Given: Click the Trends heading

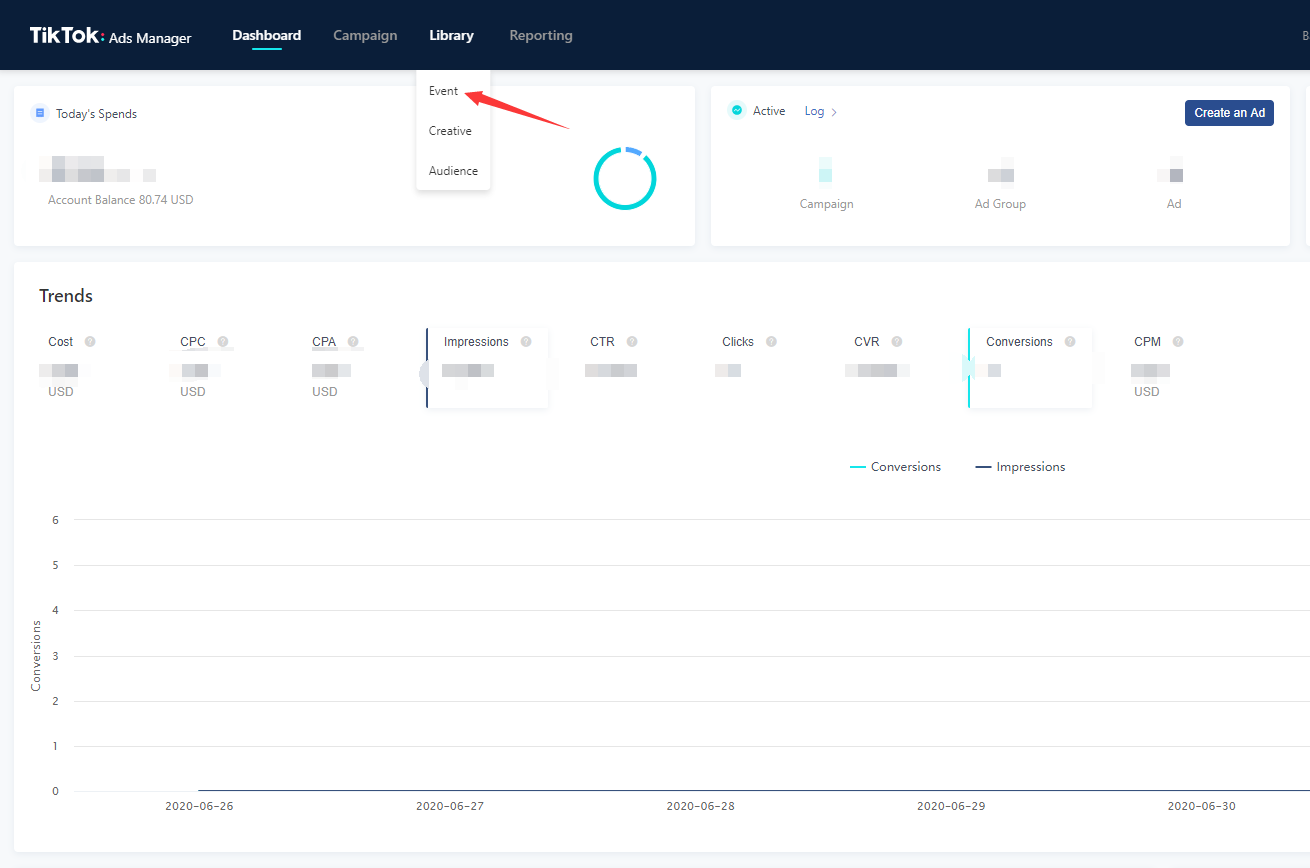Looking at the screenshot, I should click(x=66, y=296).
